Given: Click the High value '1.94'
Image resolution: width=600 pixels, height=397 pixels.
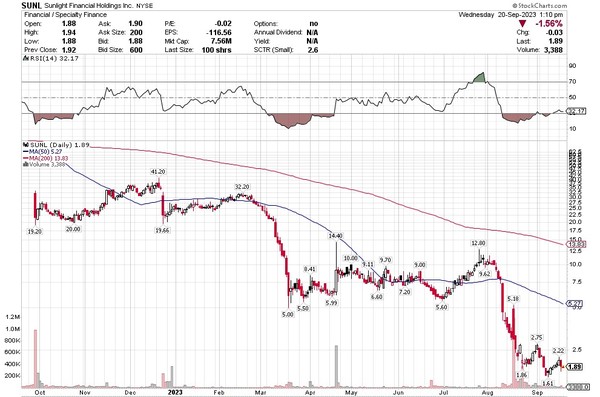Looking at the screenshot, I should 69,33.
